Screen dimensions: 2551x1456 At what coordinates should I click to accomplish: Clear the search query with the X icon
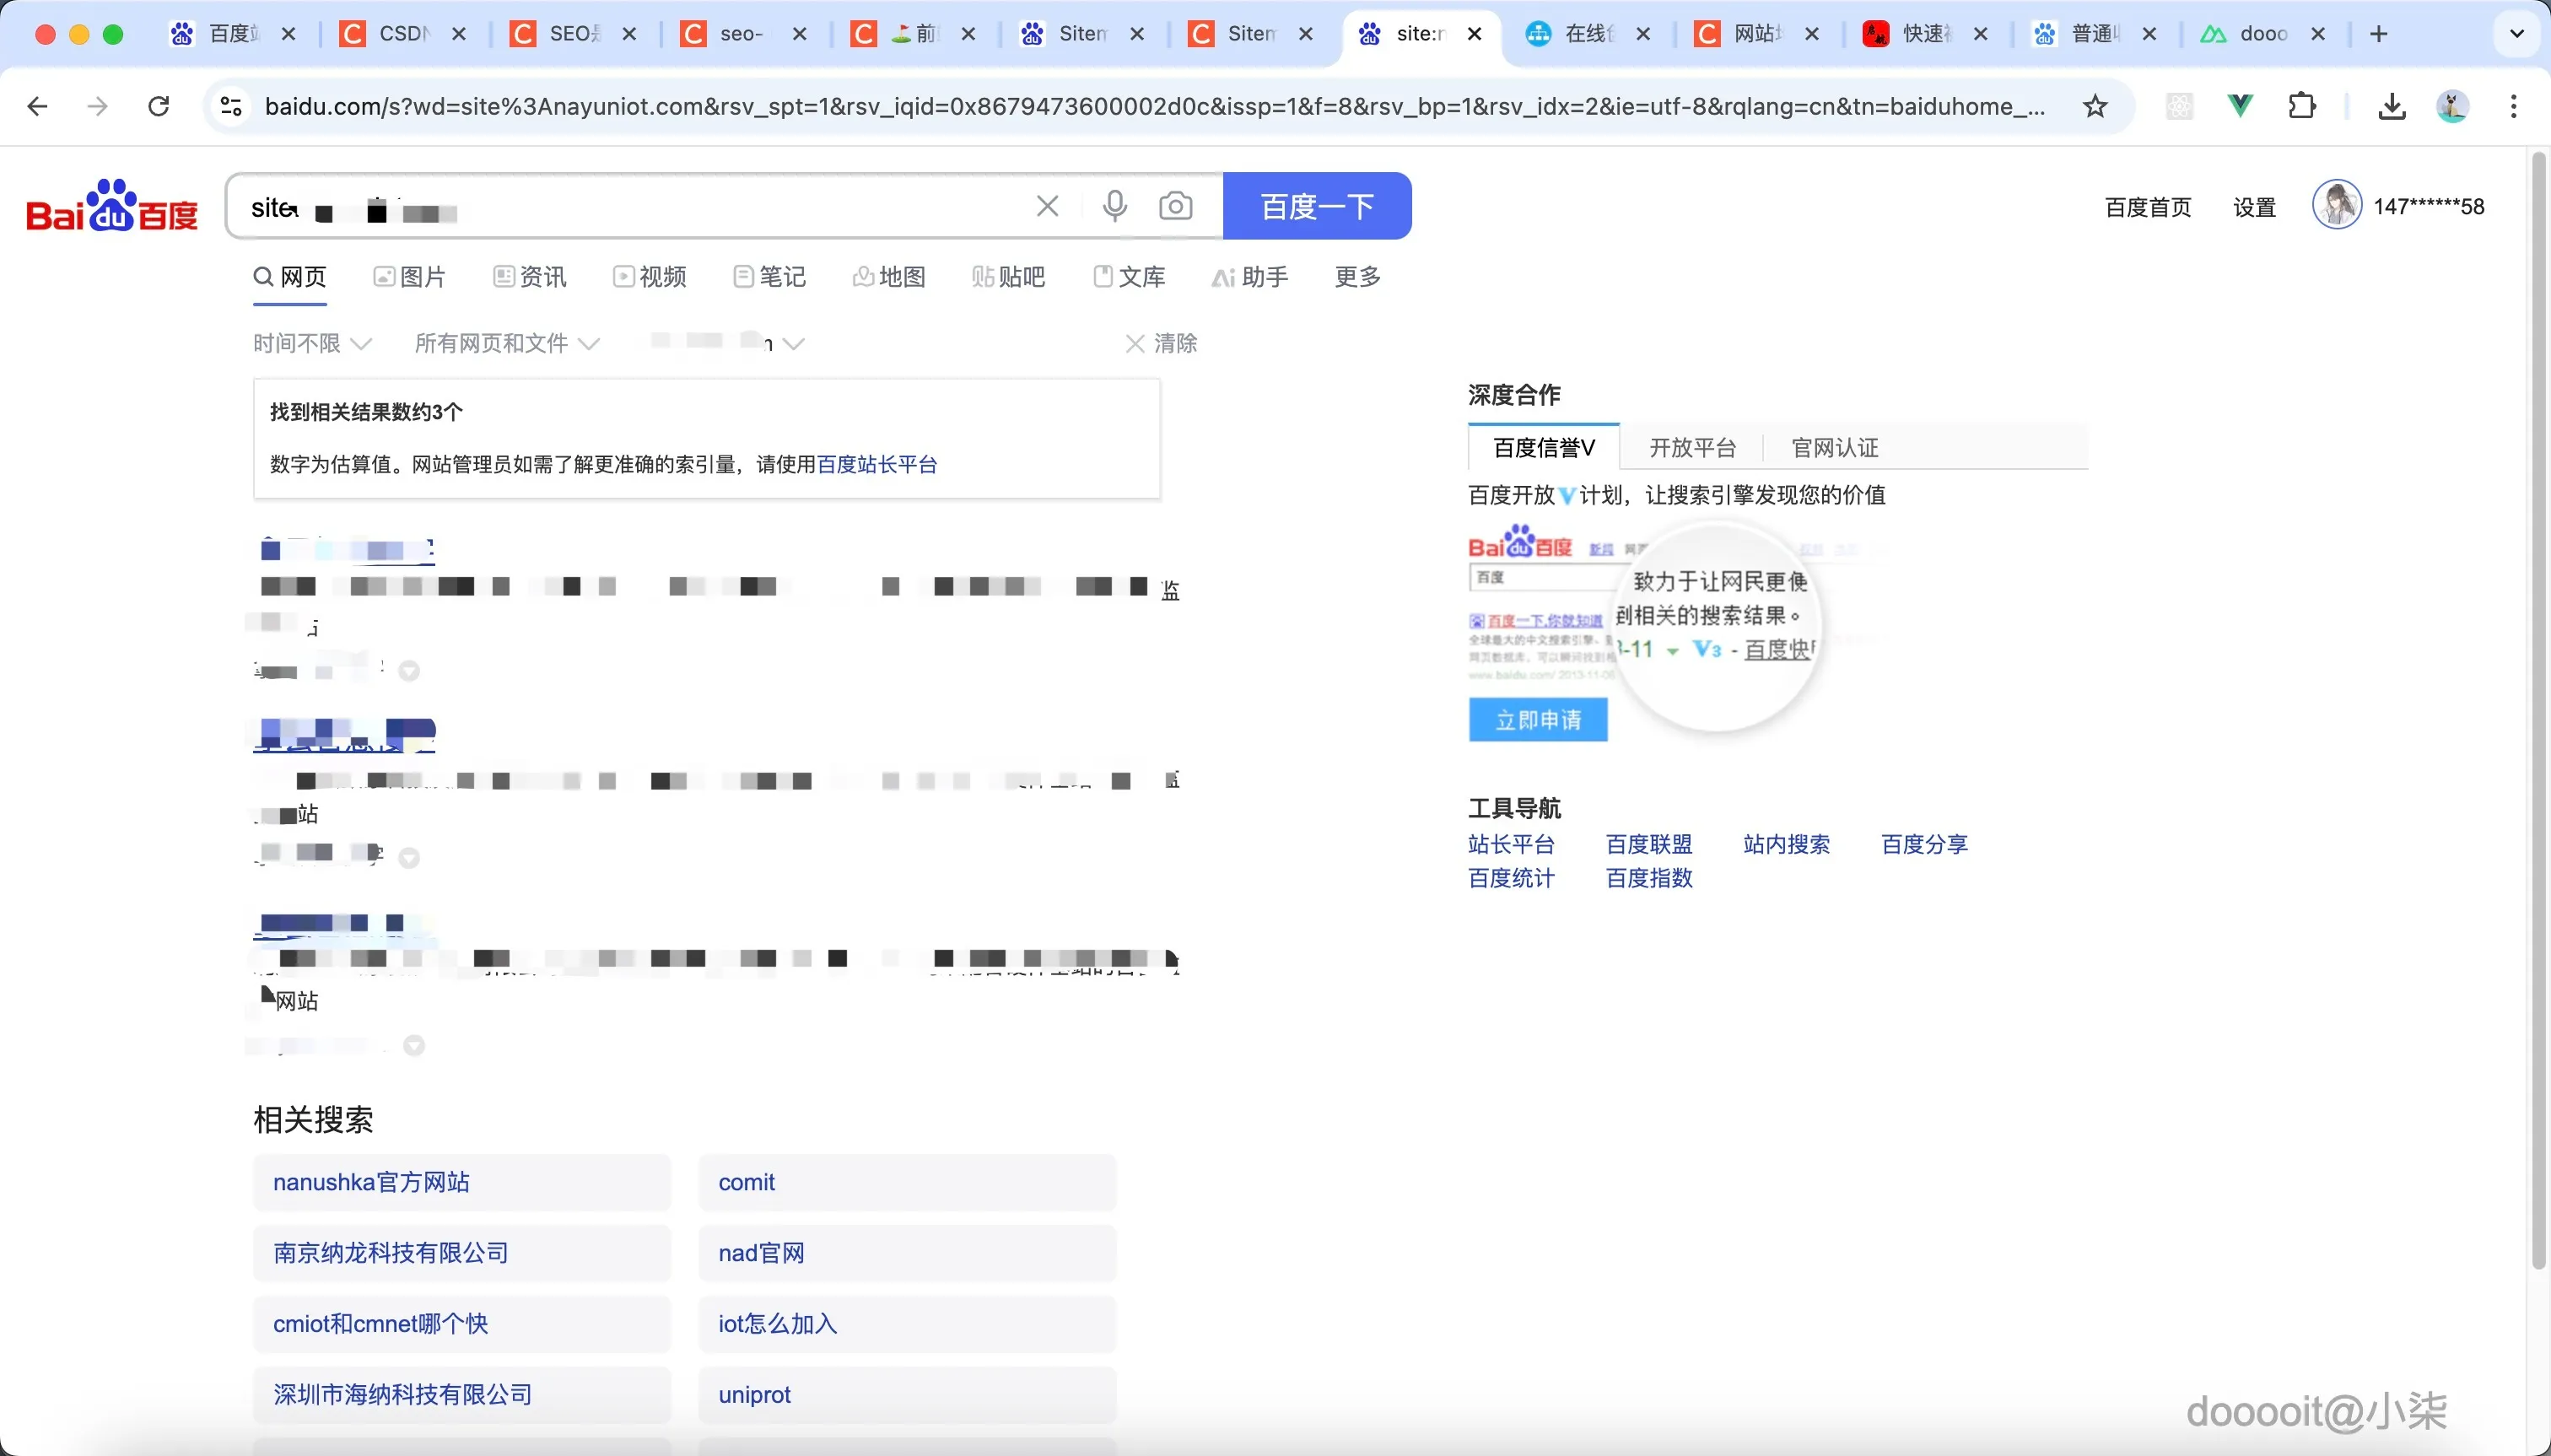pyautogui.click(x=1046, y=205)
